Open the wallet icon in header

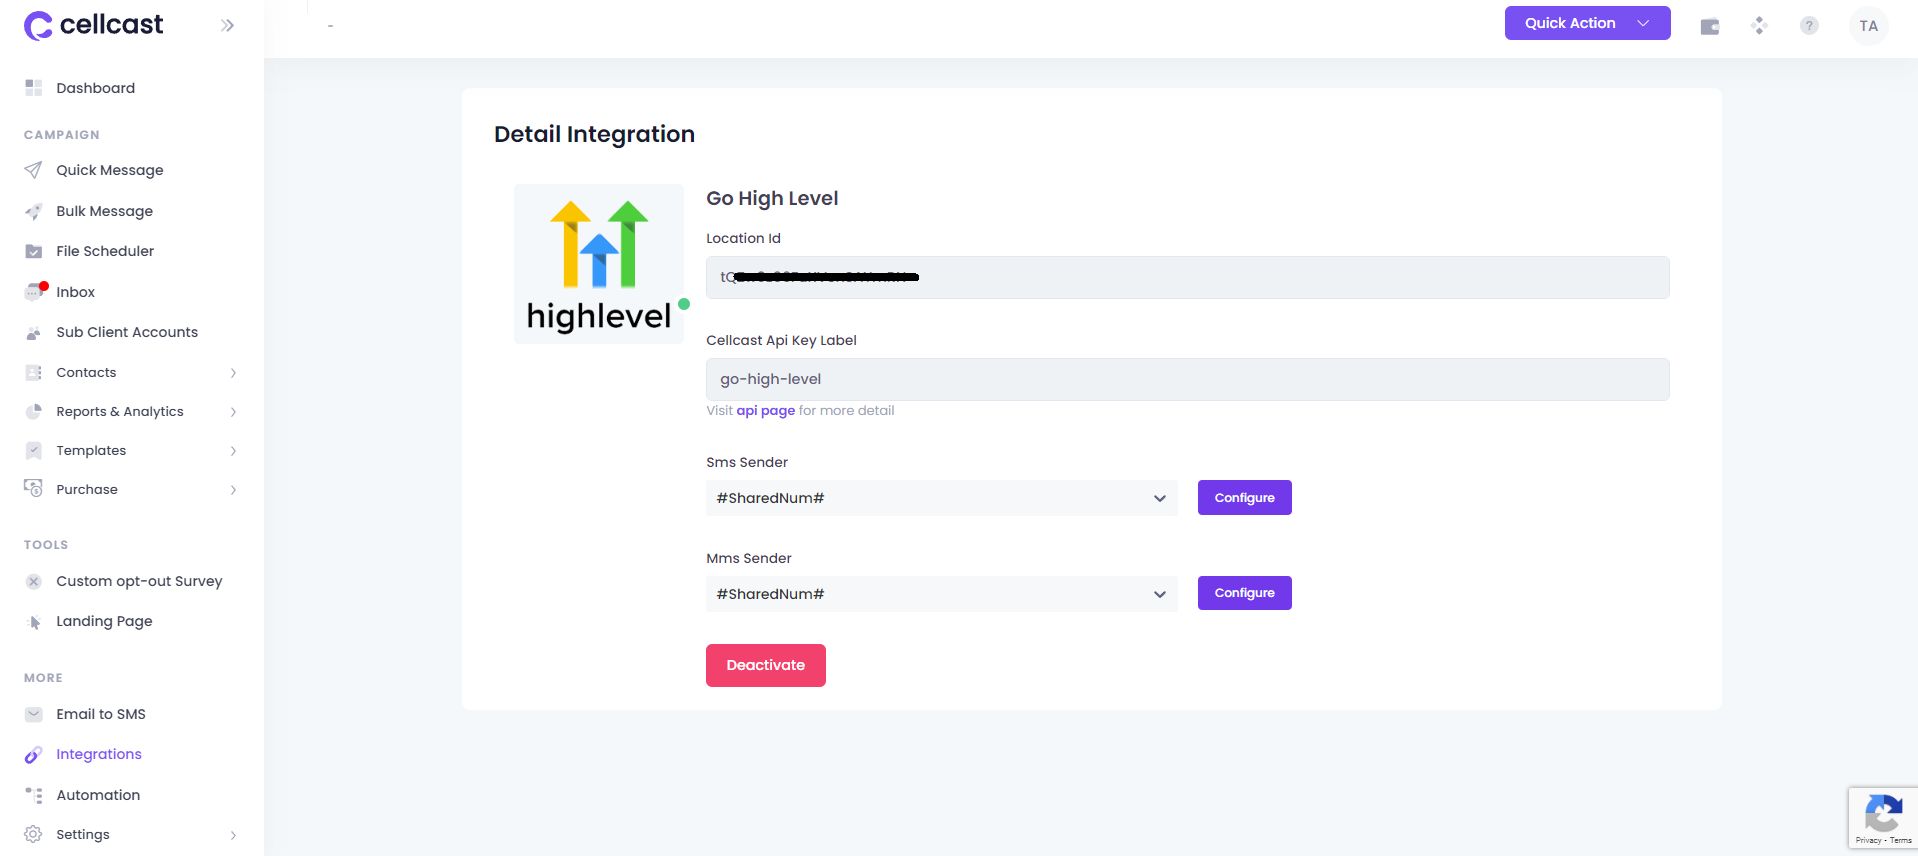tap(1710, 26)
